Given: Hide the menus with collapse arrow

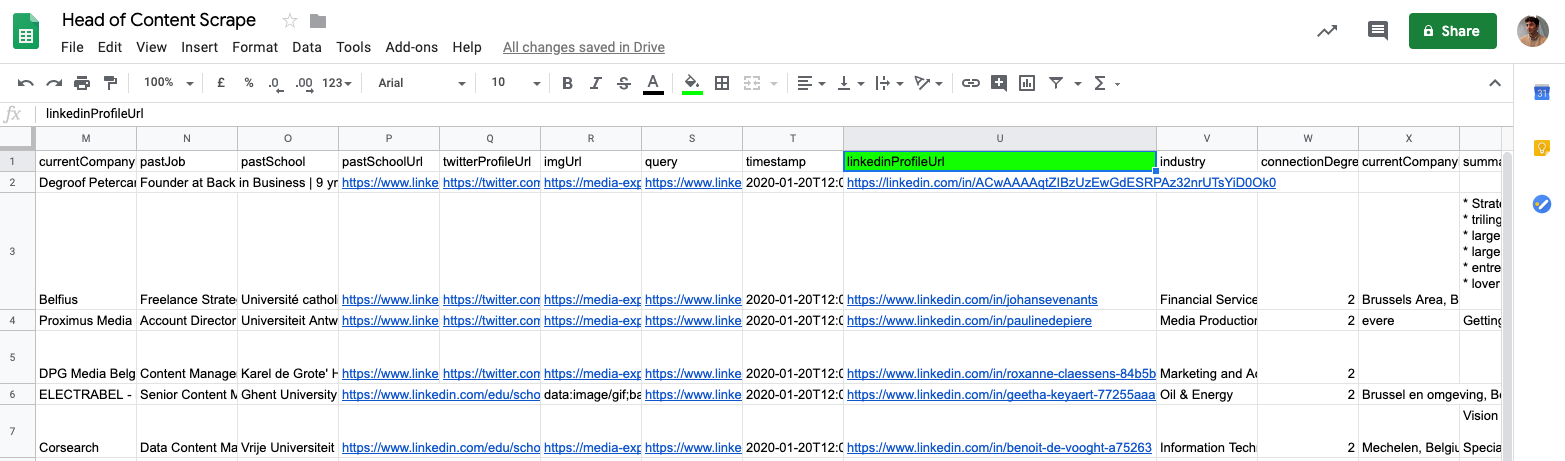Looking at the screenshot, I should point(1494,83).
